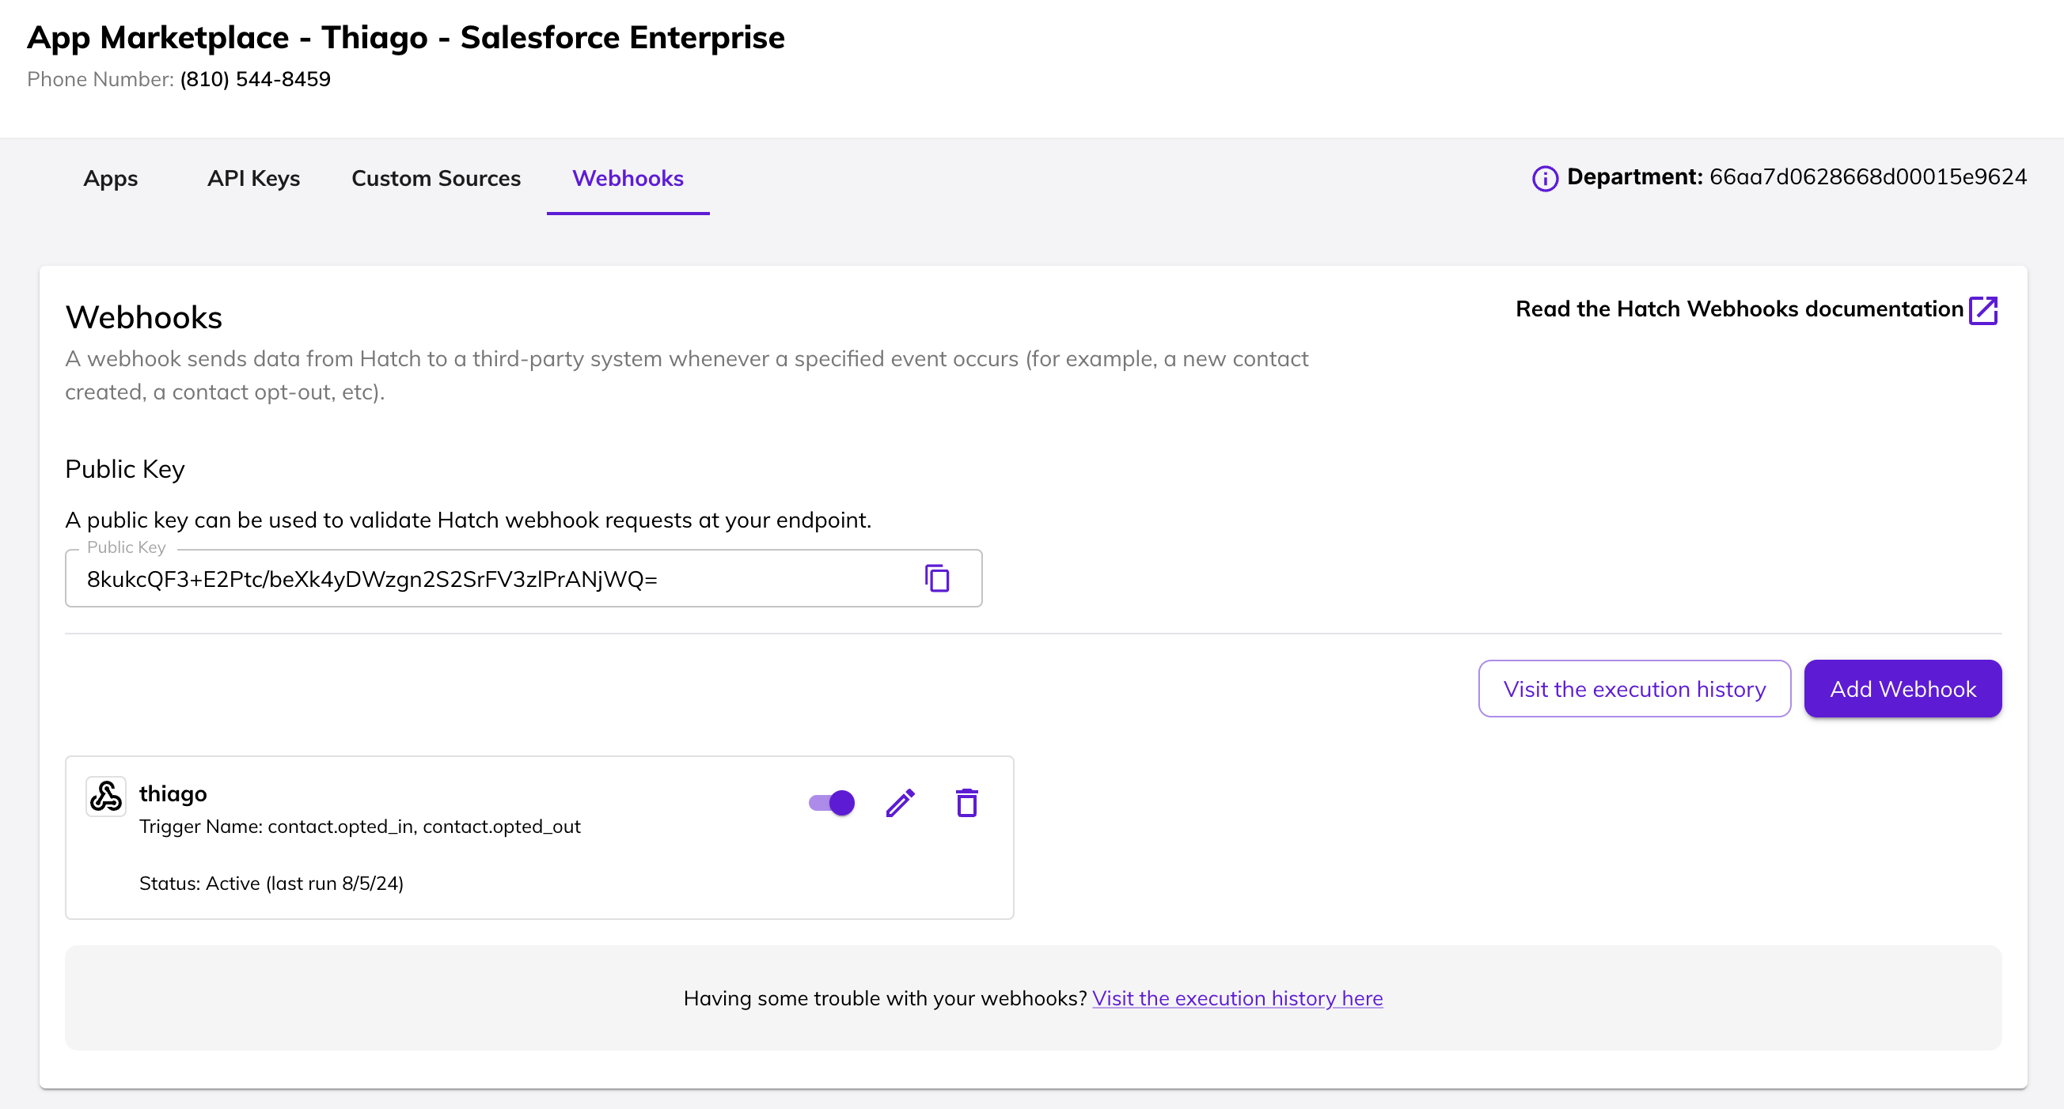Click the webhook icon on the thiago card
The height and width of the screenshot is (1109, 2064).
click(105, 796)
